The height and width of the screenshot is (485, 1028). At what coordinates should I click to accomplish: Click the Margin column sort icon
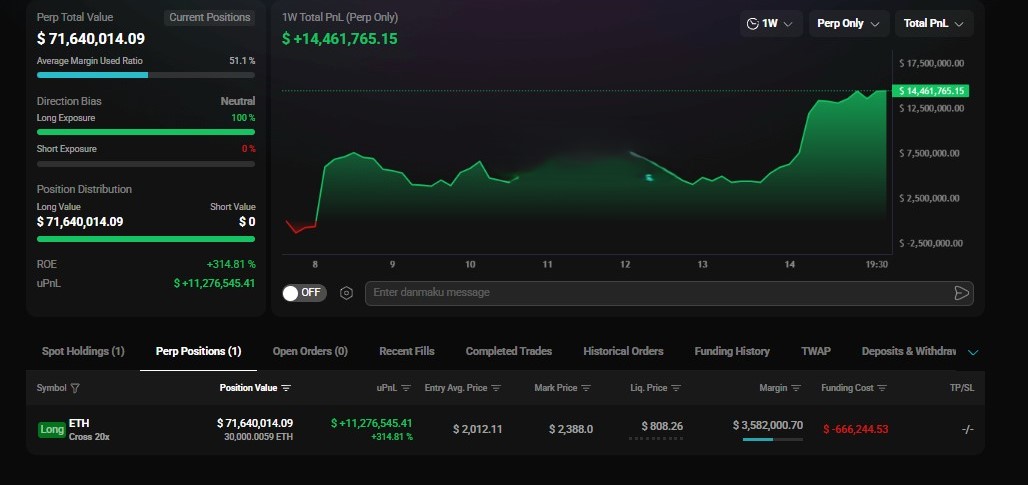pyautogui.click(x=796, y=388)
